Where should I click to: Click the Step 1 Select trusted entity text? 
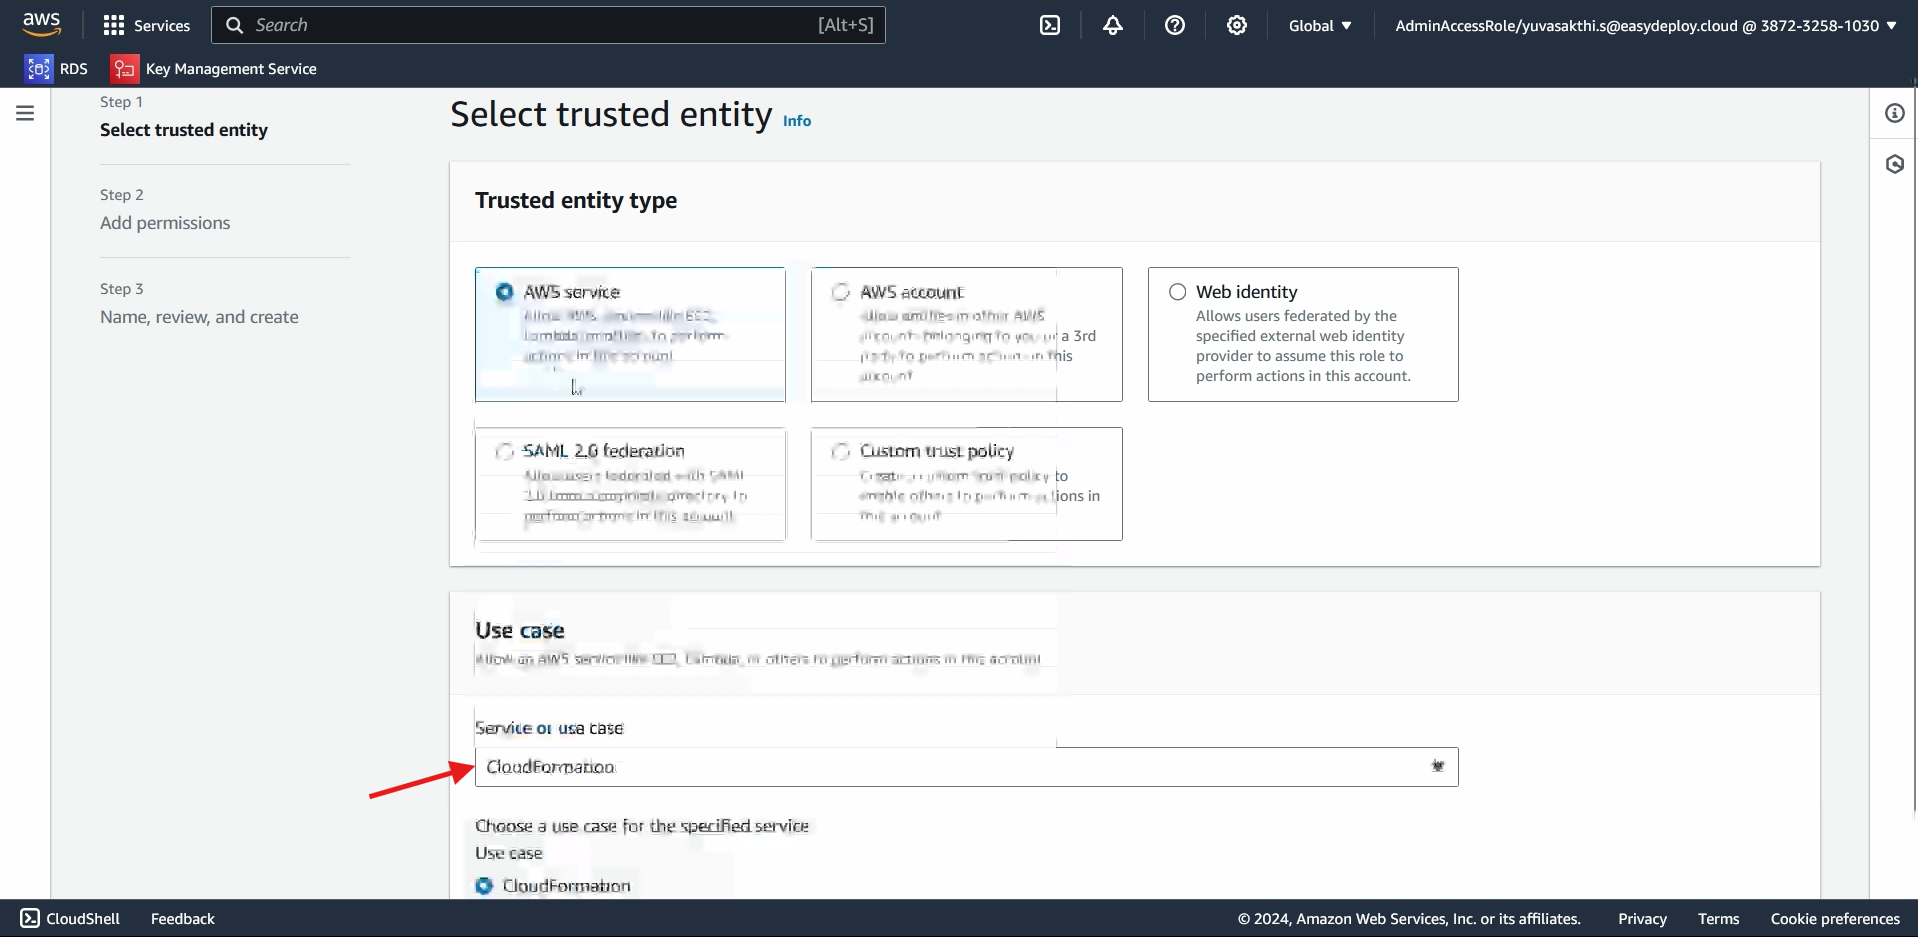[184, 130]
